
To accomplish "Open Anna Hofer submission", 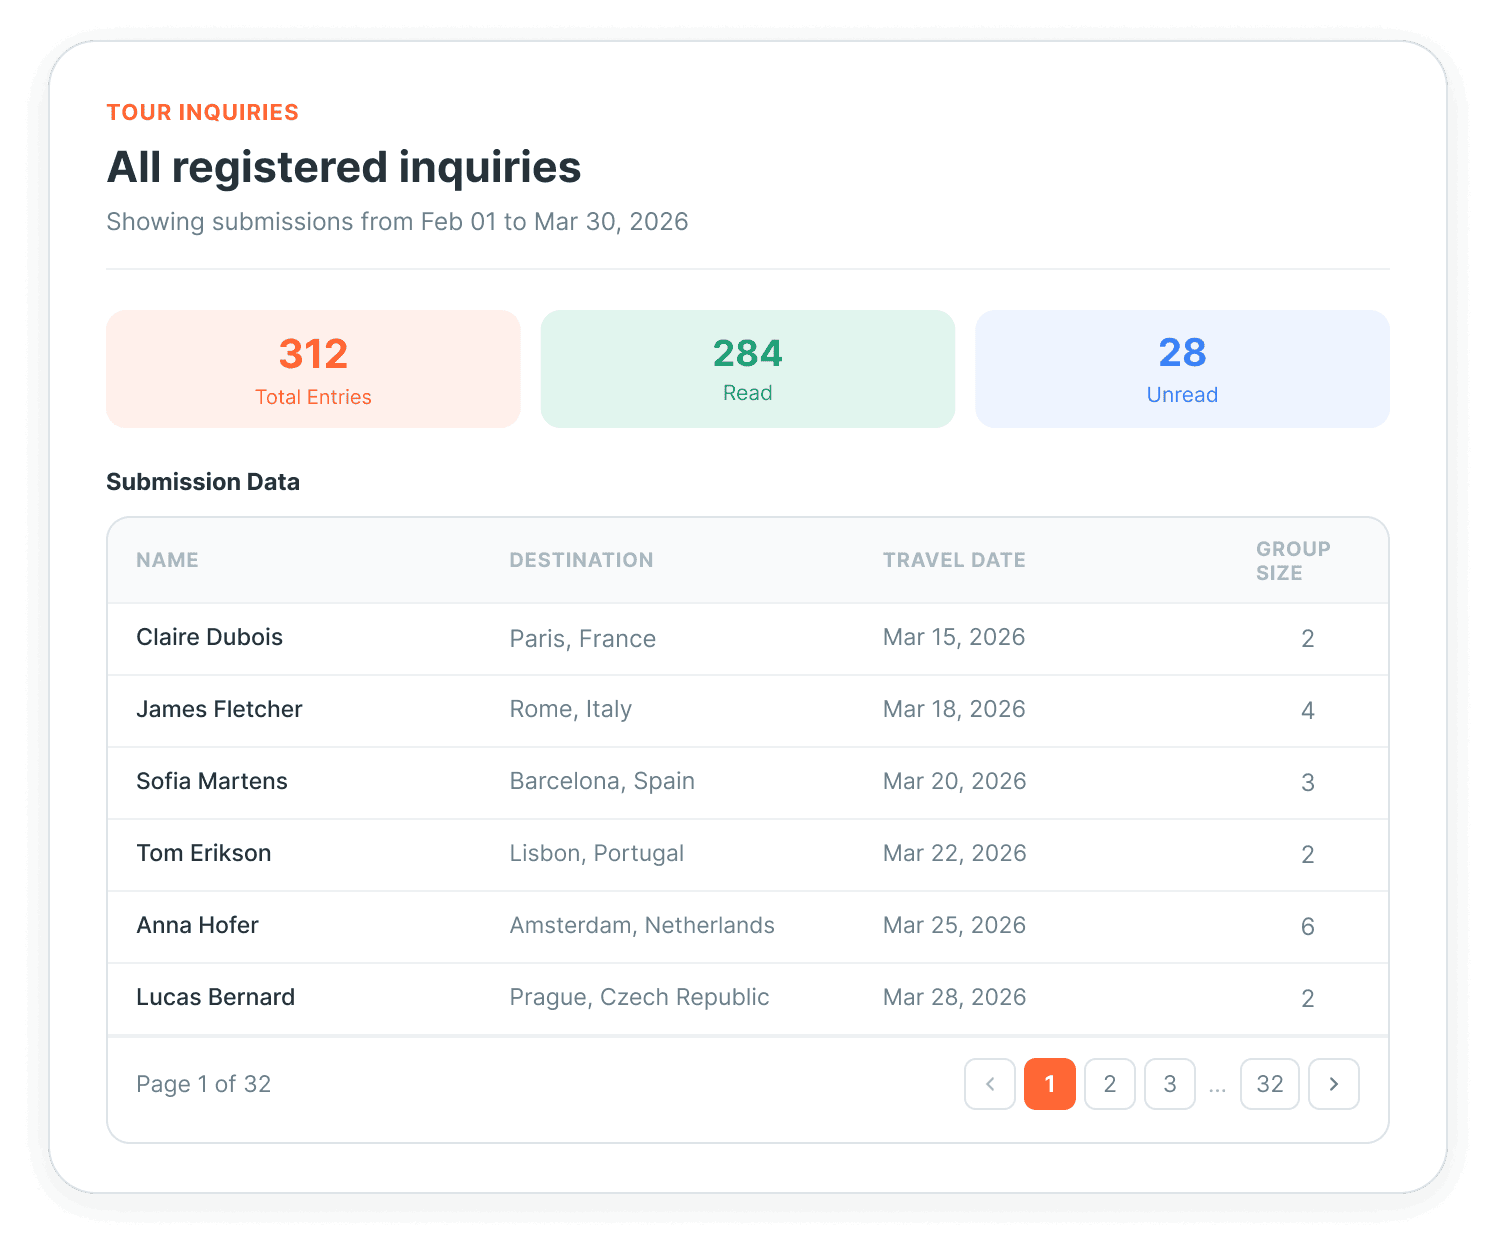I will (748, 927).
